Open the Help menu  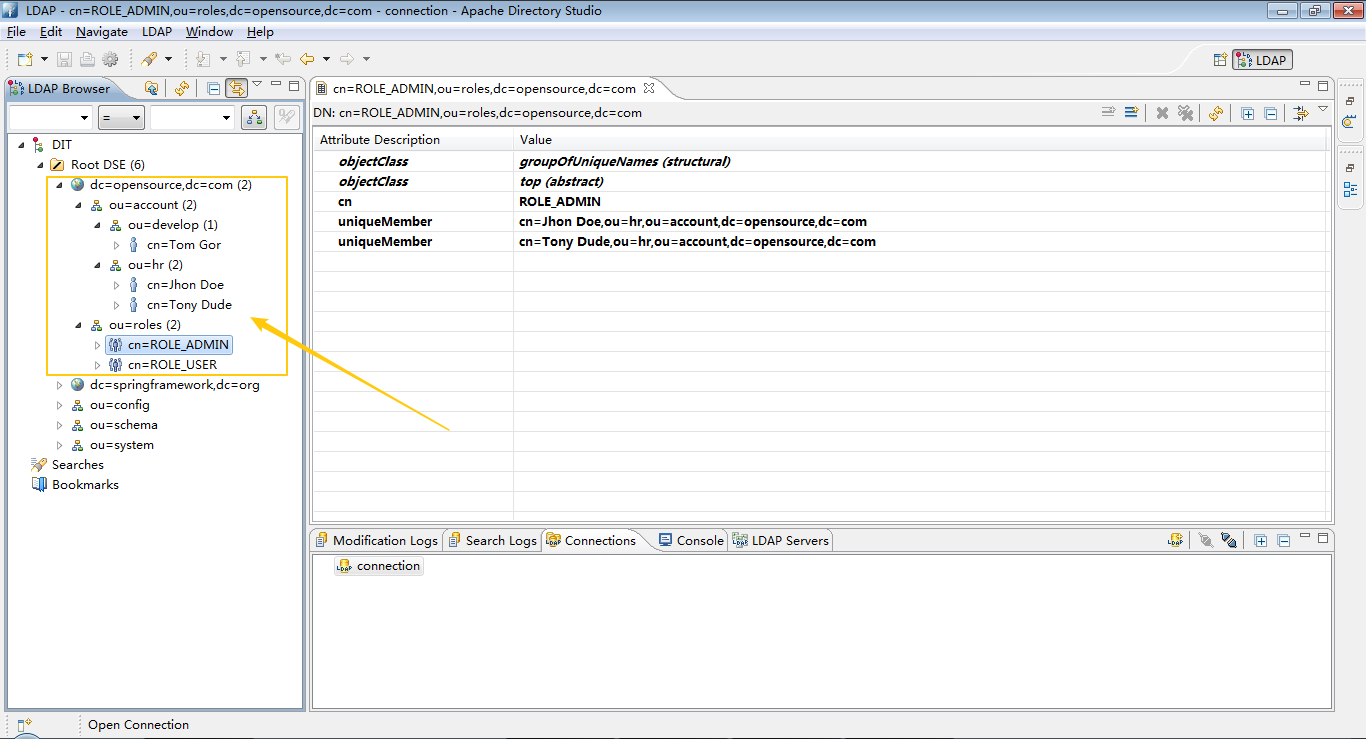point(260,32)
